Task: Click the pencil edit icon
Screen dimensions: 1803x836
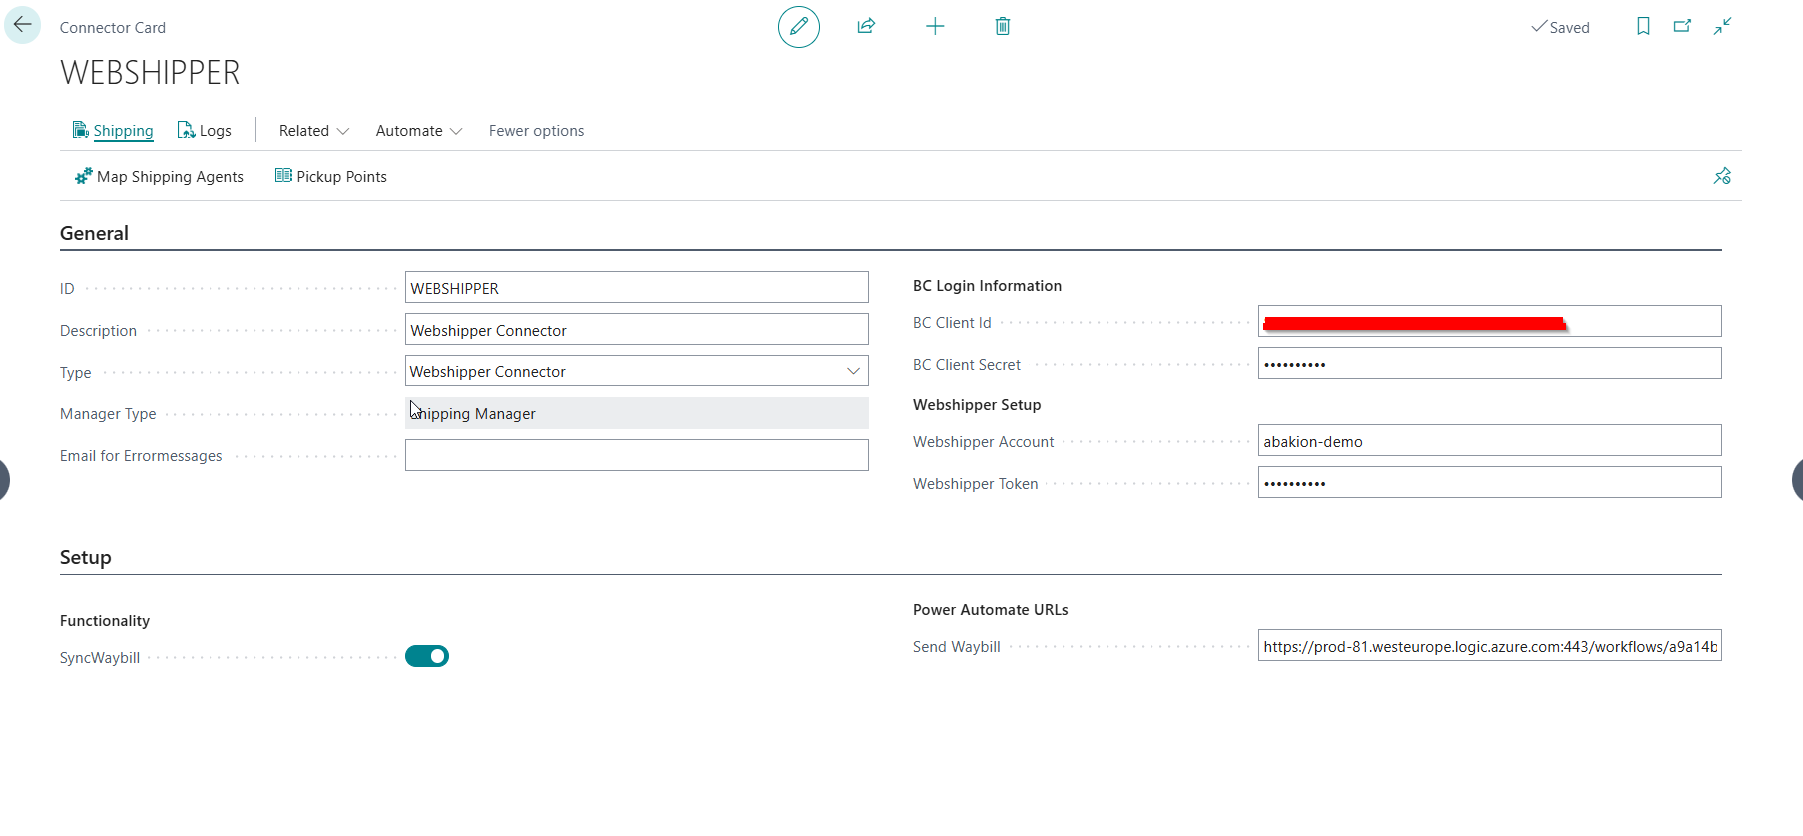Action: click(798, 27)
